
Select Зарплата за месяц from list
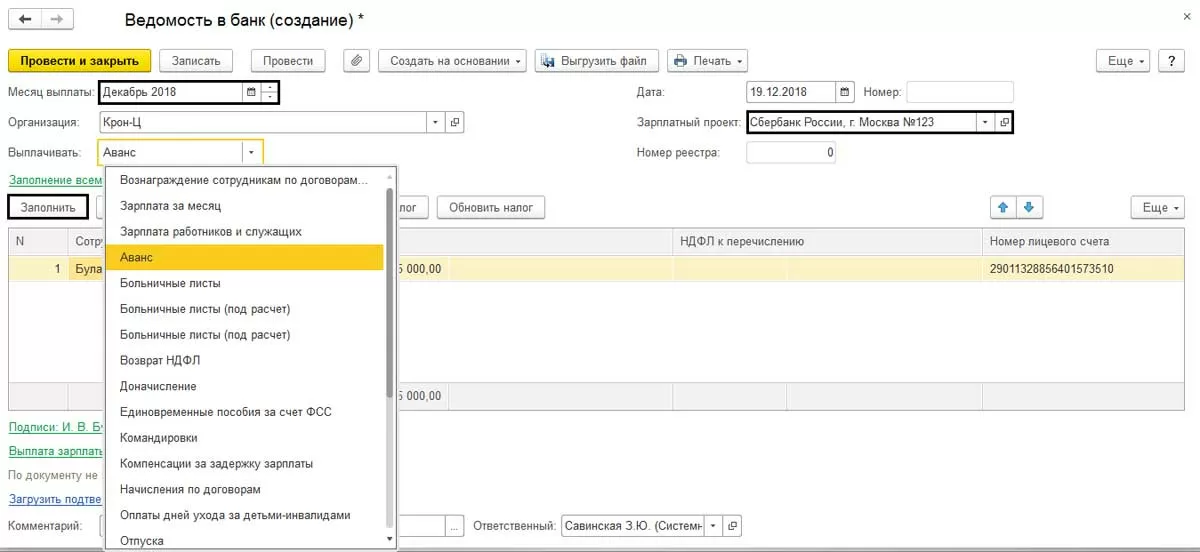point(170,206)
